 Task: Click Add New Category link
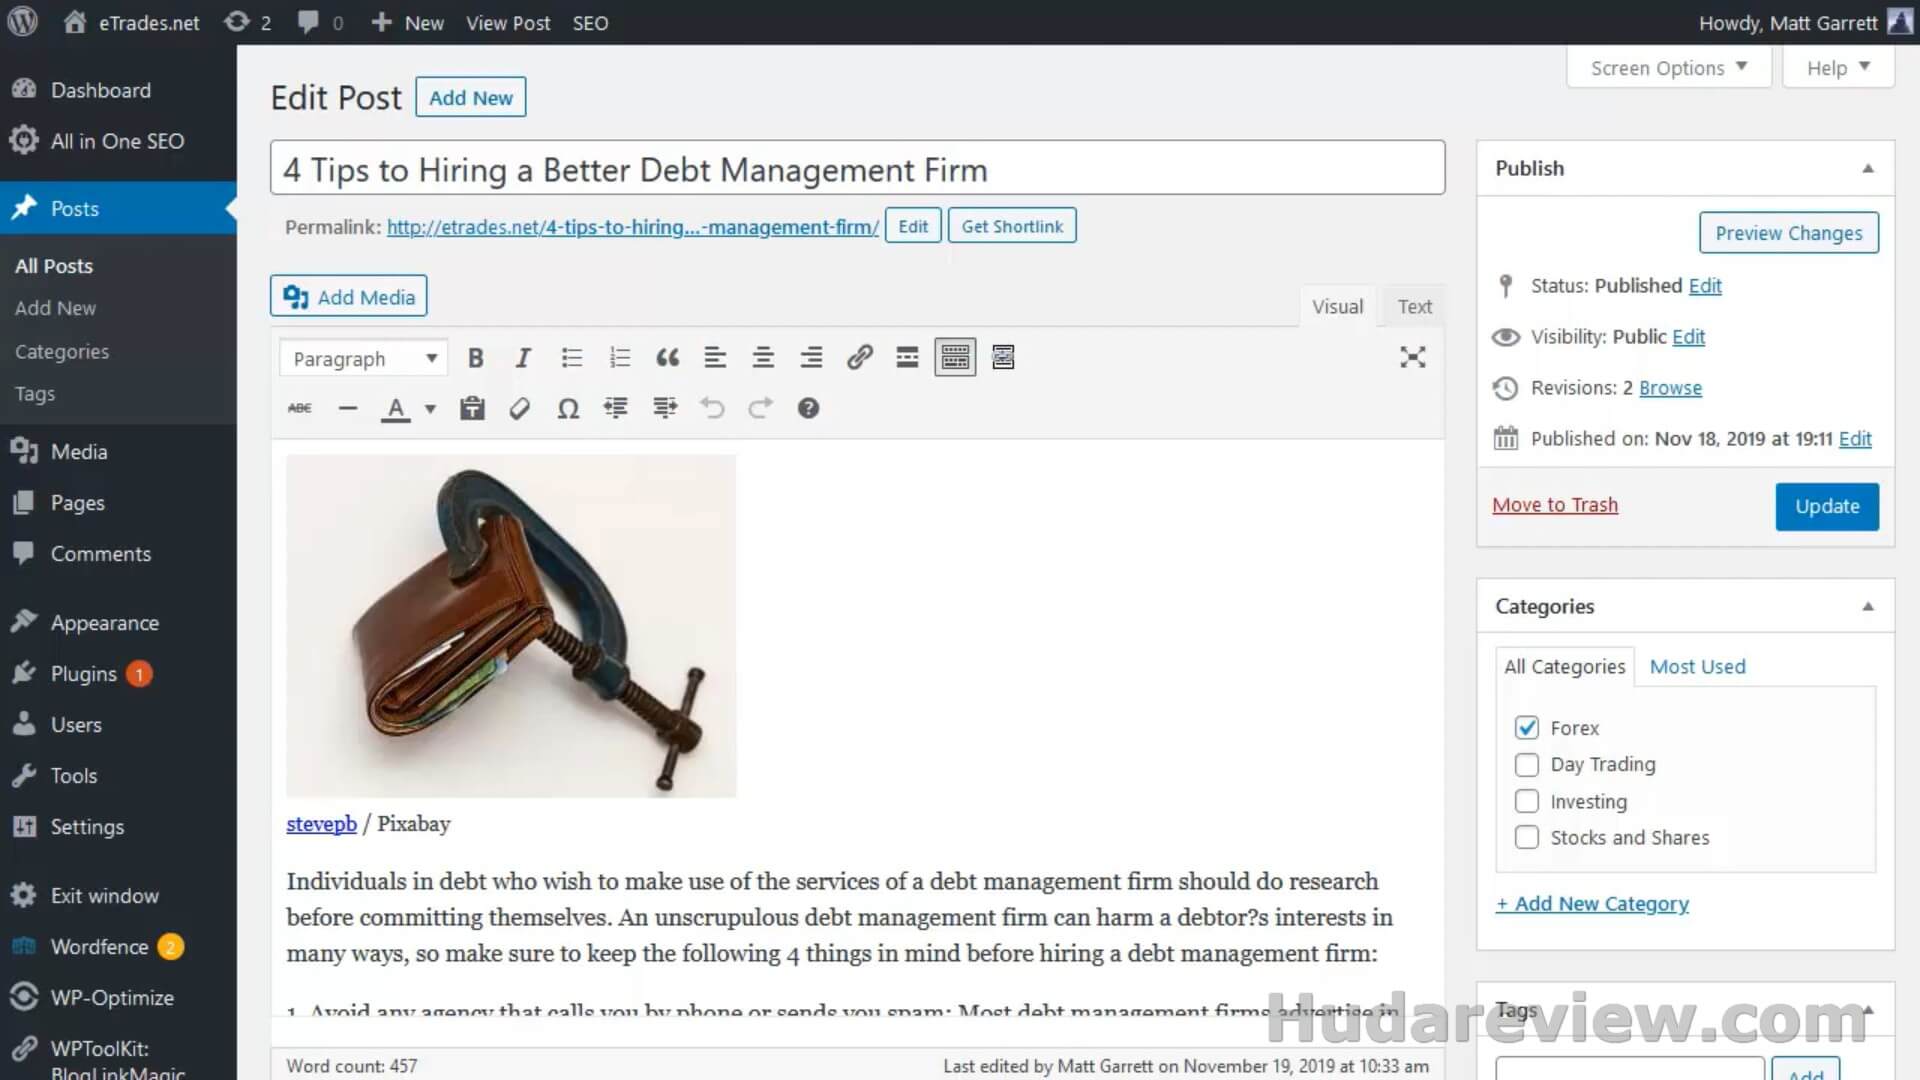coord(1592,904)
